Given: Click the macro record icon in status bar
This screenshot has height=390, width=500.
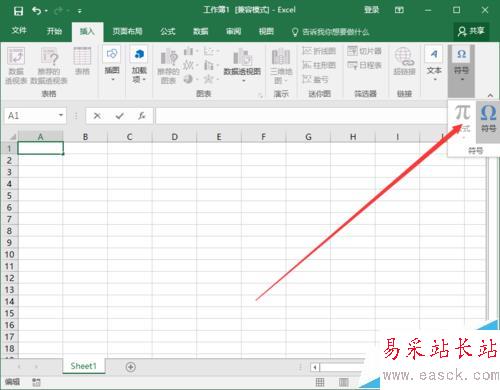Looking at the screenshot, I should tap(36, 382).
